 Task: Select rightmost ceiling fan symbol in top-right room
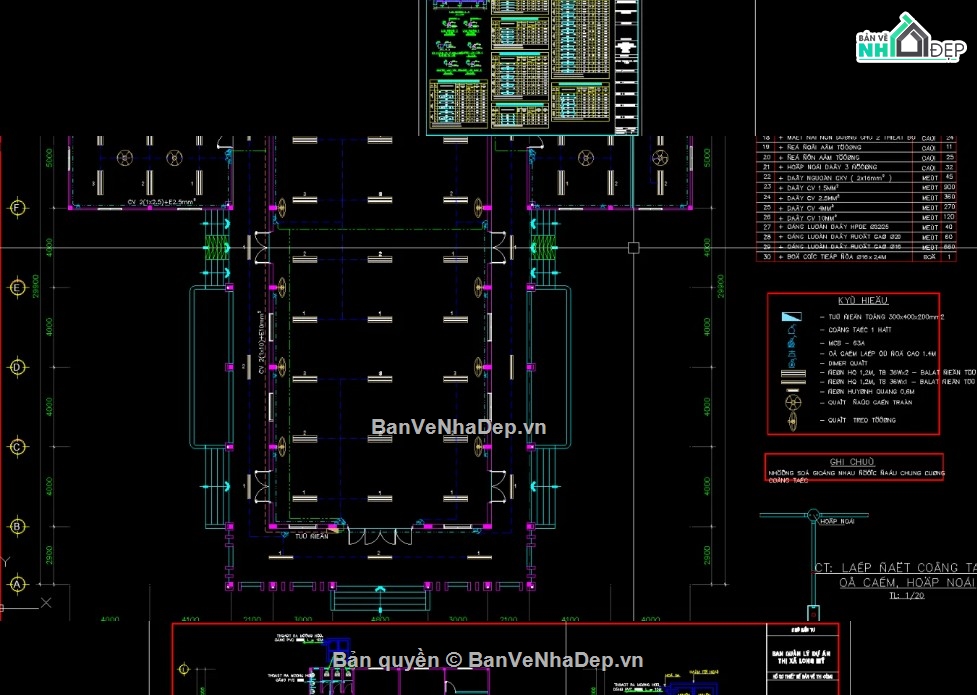(660, 158)
